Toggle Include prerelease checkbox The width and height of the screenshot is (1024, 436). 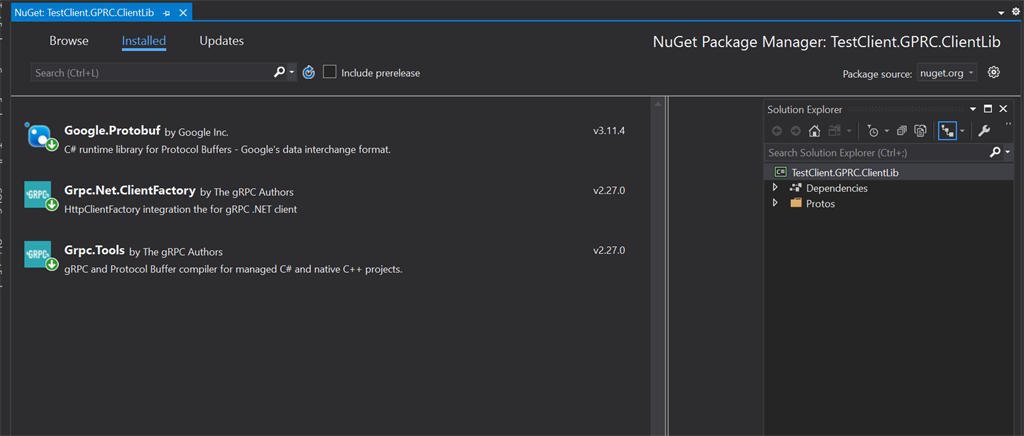[330, 72]
